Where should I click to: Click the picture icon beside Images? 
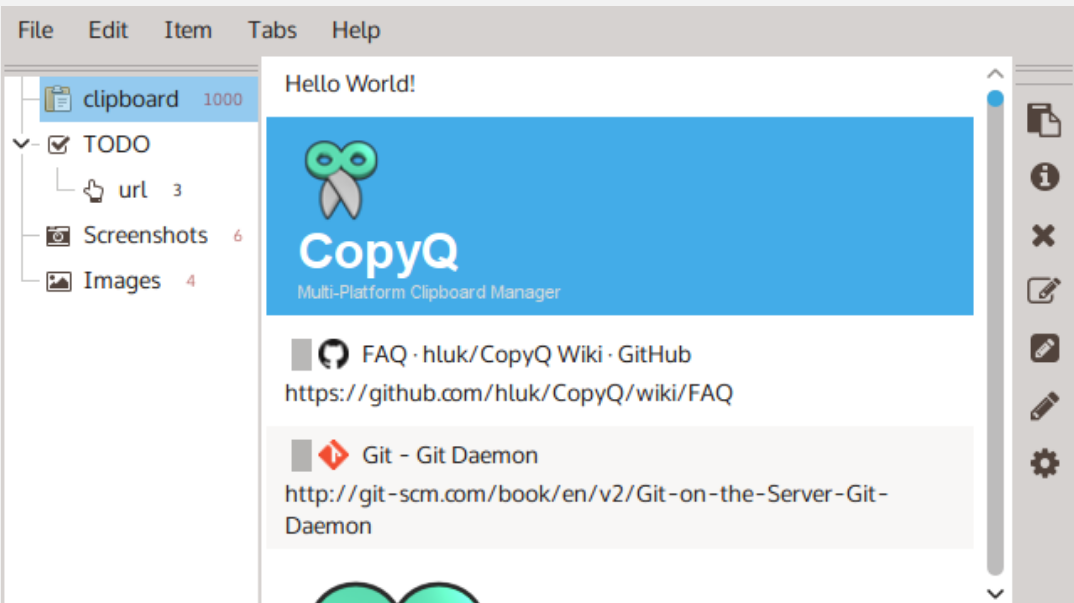tap(57, 281)
